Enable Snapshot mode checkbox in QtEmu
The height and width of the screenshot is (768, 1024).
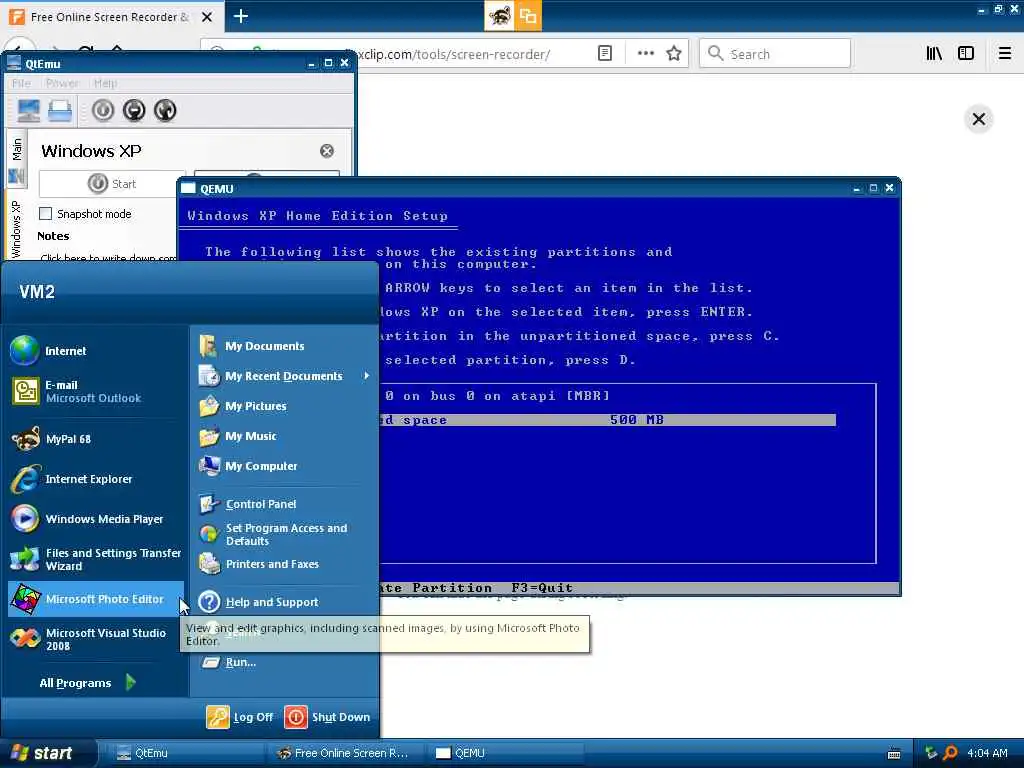[x=46, y=214]
